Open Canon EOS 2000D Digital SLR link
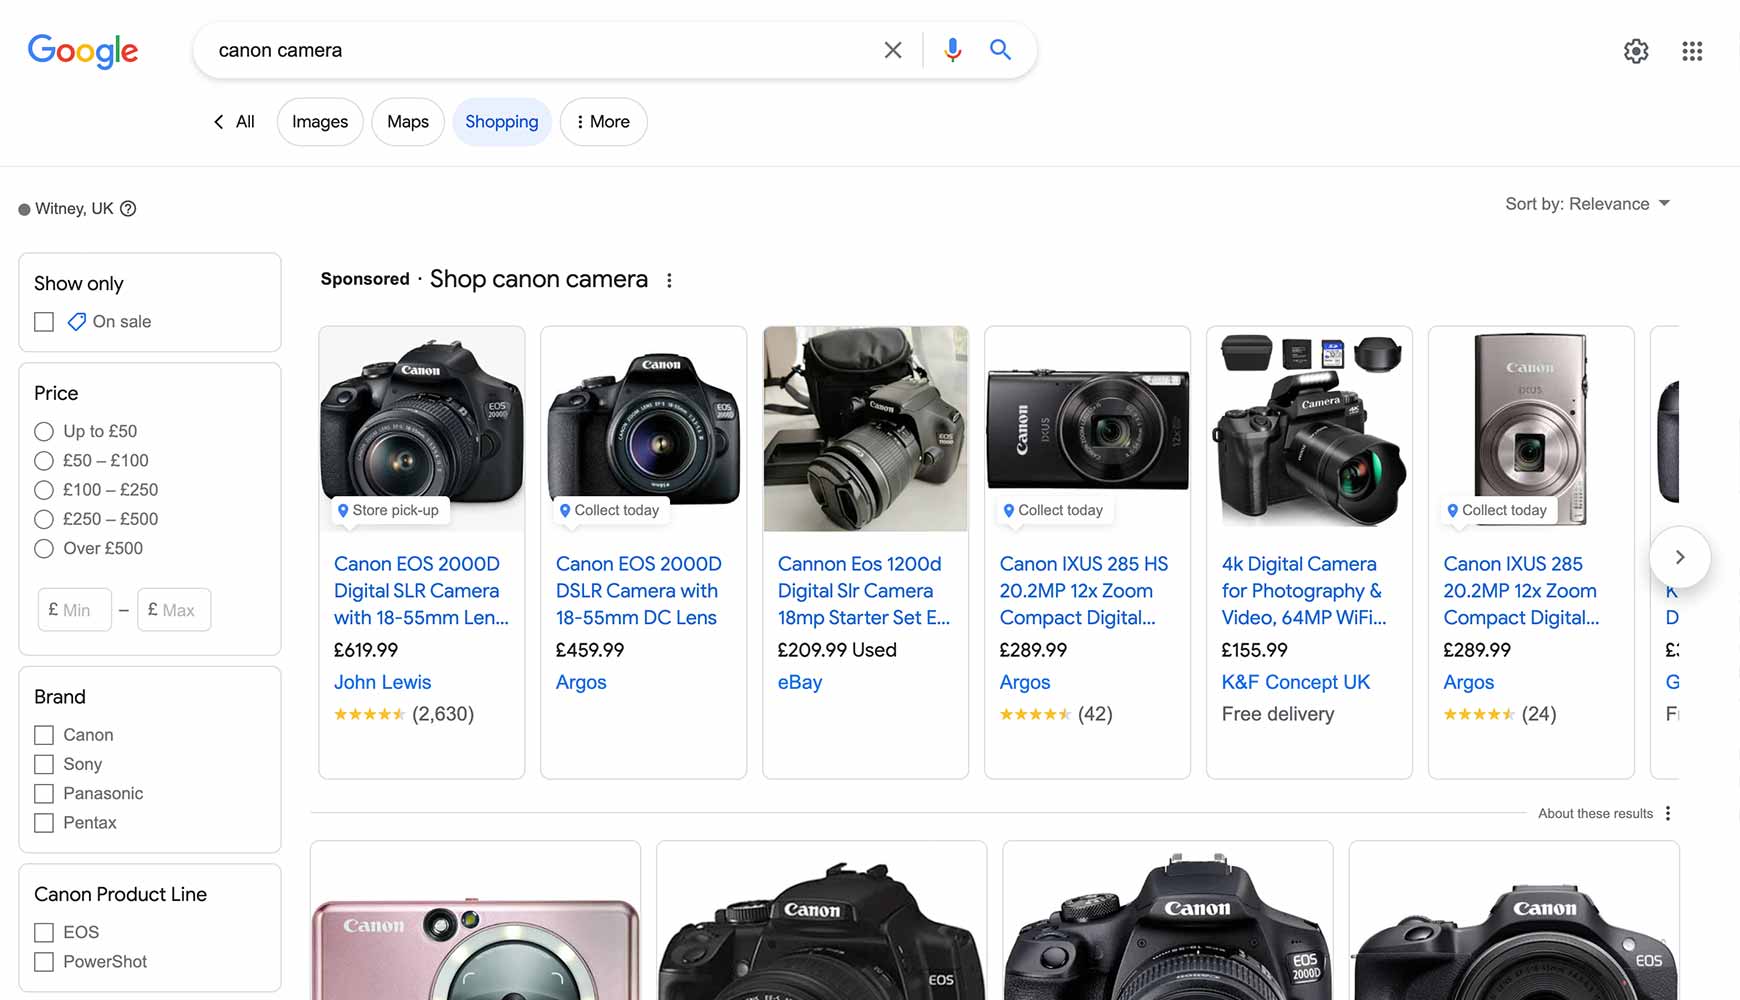The width and height of the screenshot is (1740, 1000). click(x=421, y=591)
